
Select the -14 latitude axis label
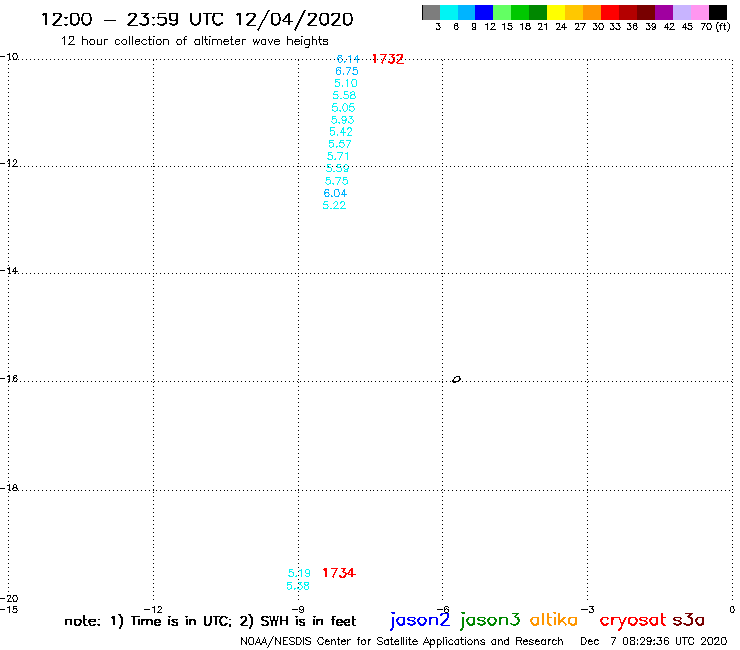[x=9, y=270]
